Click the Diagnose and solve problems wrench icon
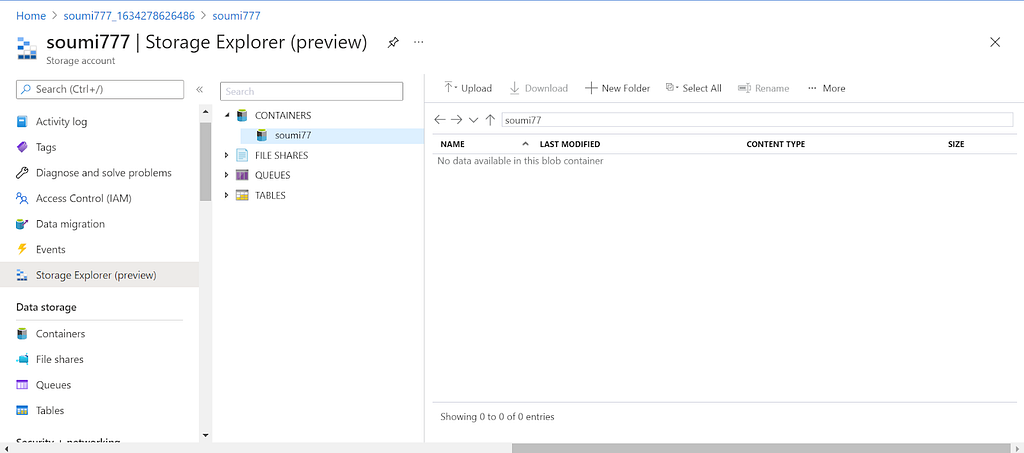This screenshot has height=453, width=1024. click(23, 173)
